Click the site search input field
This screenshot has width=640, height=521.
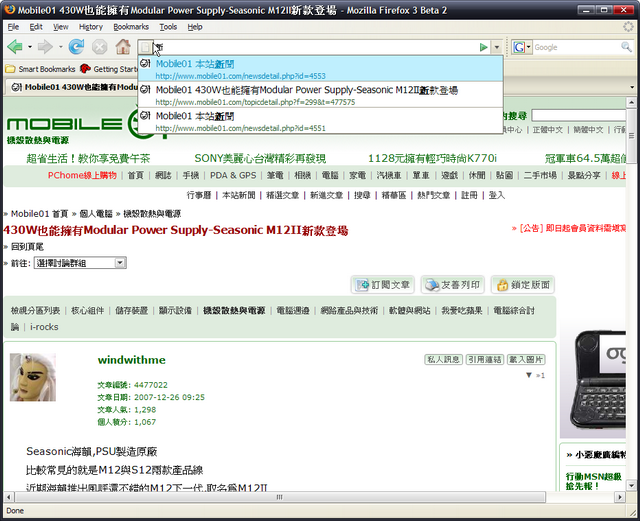click(578, 116)
